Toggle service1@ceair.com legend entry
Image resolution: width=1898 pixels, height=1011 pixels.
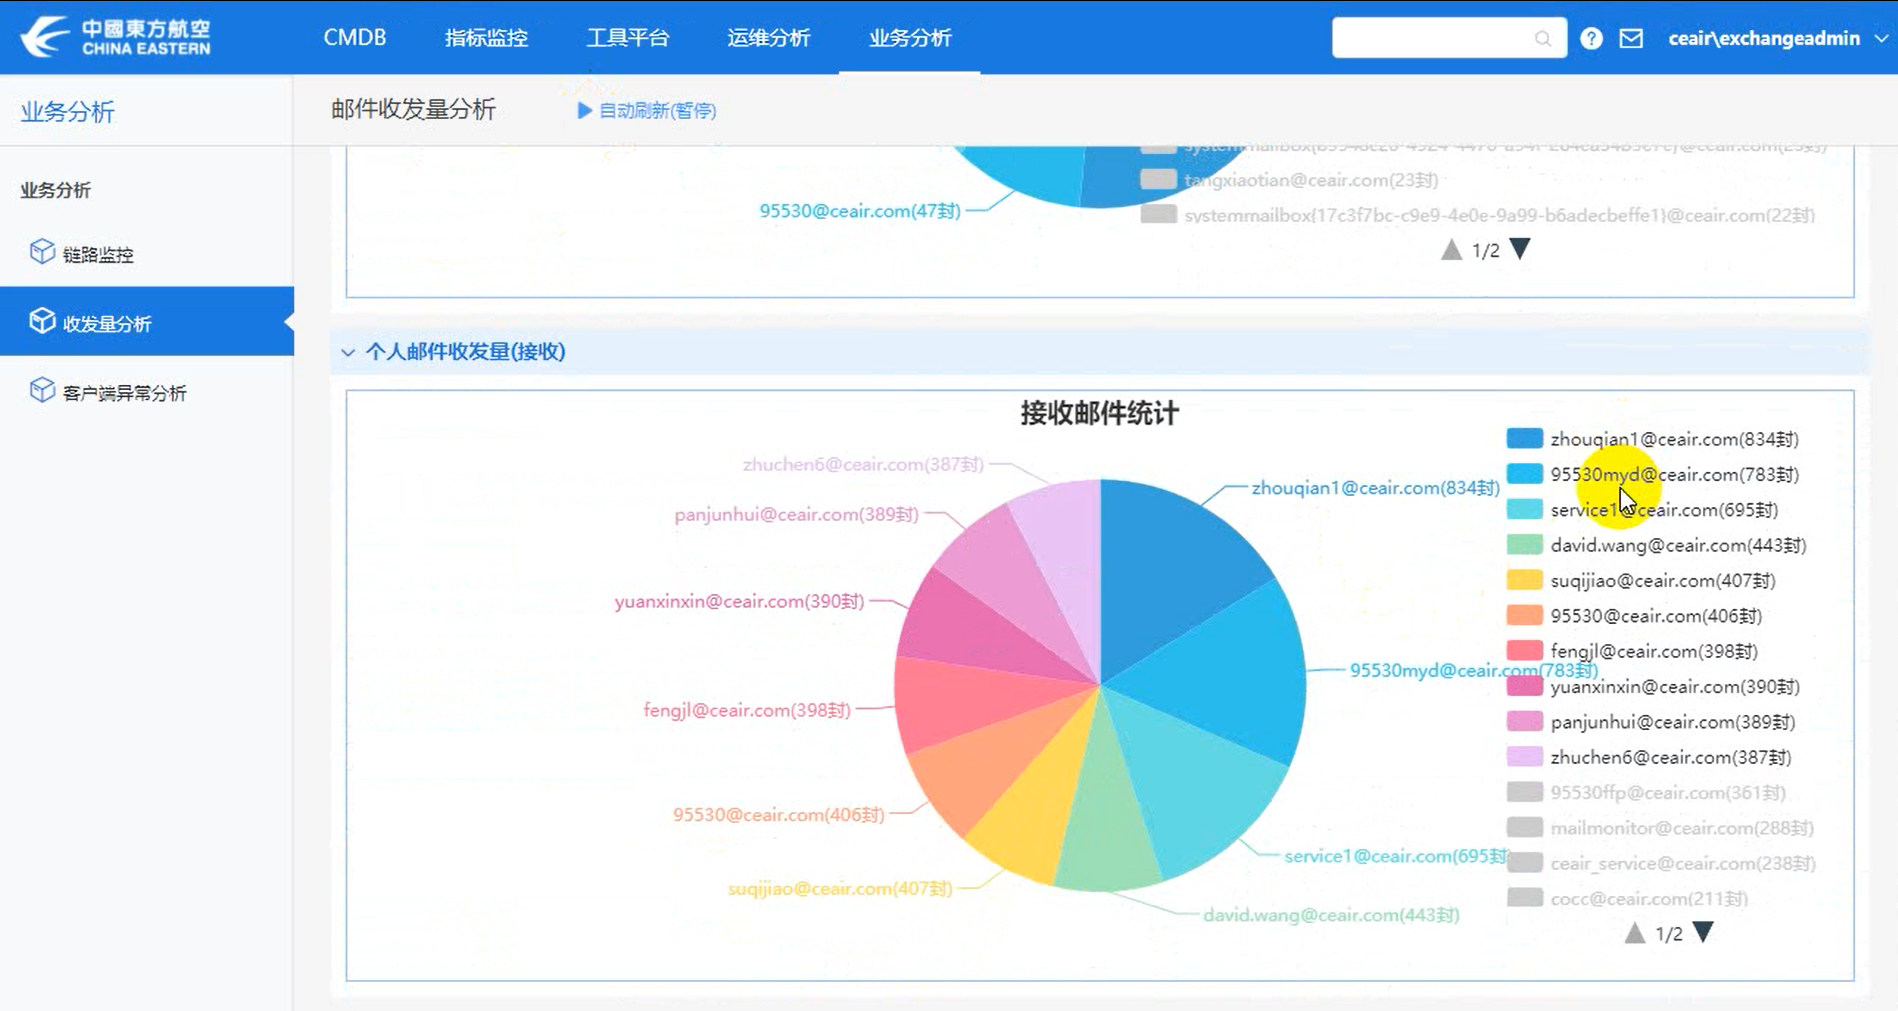(1642, 510)
